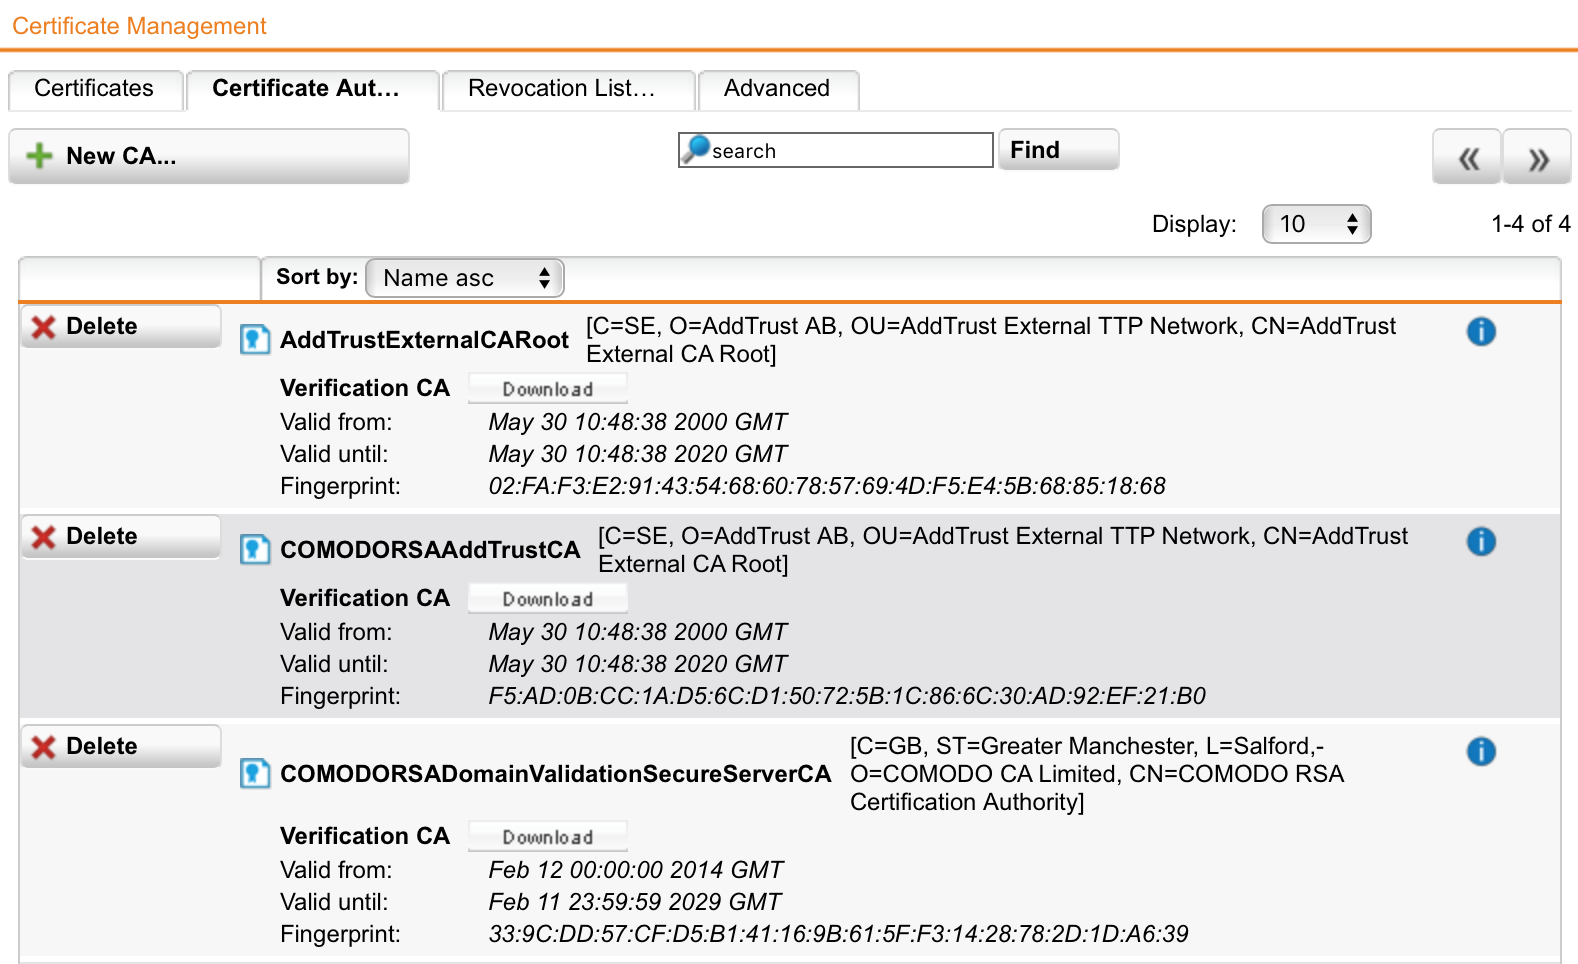Click the New CA button

[208, 156]
